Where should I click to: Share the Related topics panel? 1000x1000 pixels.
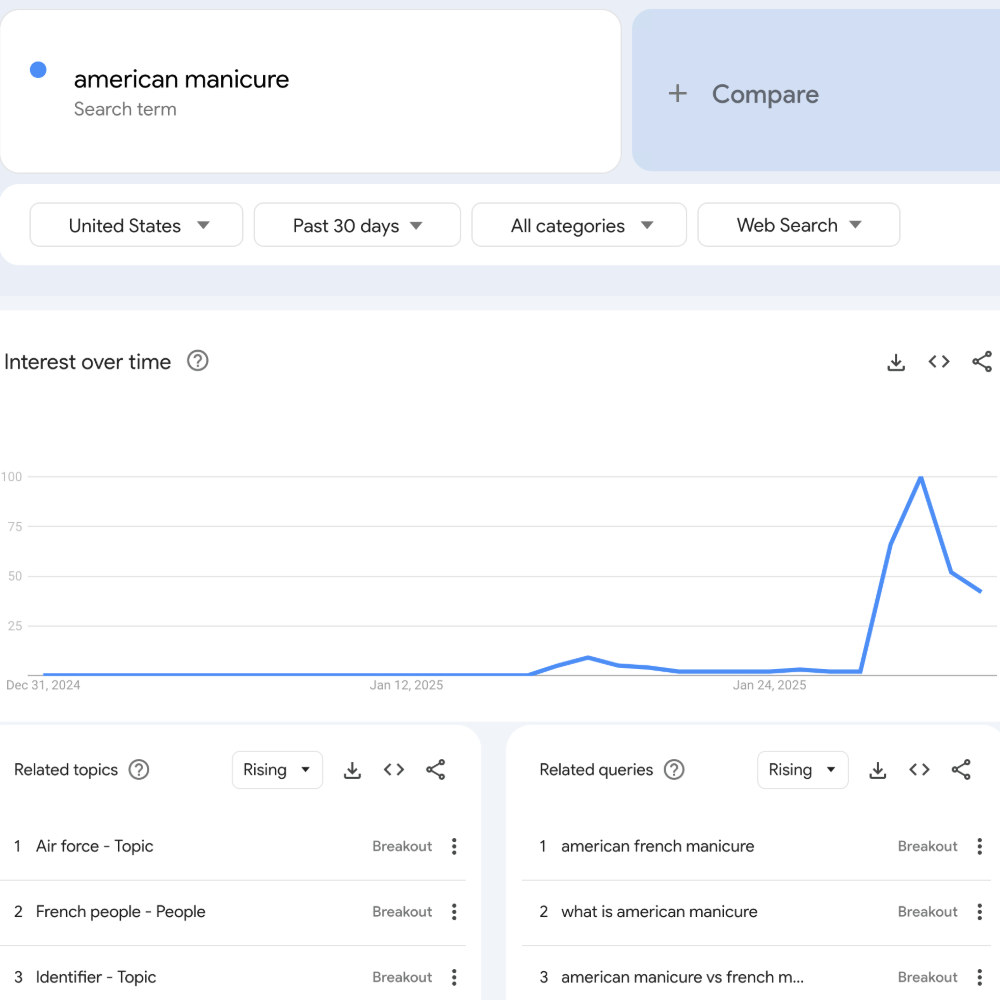(x=436, y=770)
